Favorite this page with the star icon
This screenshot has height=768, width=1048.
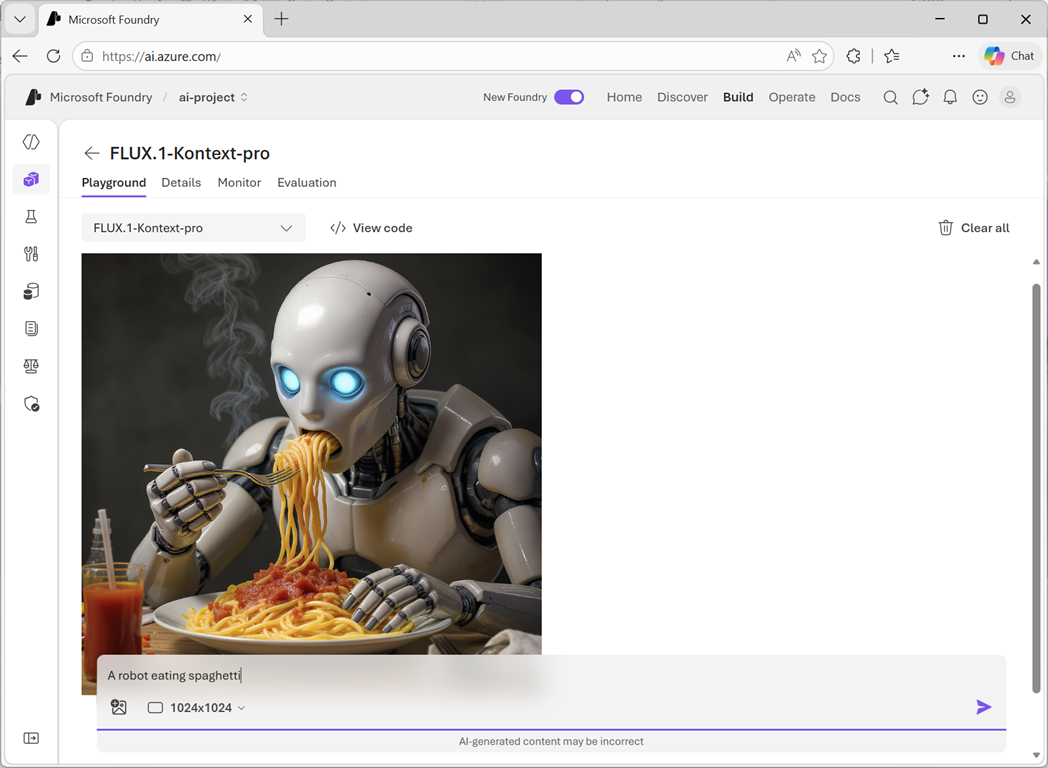point(819,56)
